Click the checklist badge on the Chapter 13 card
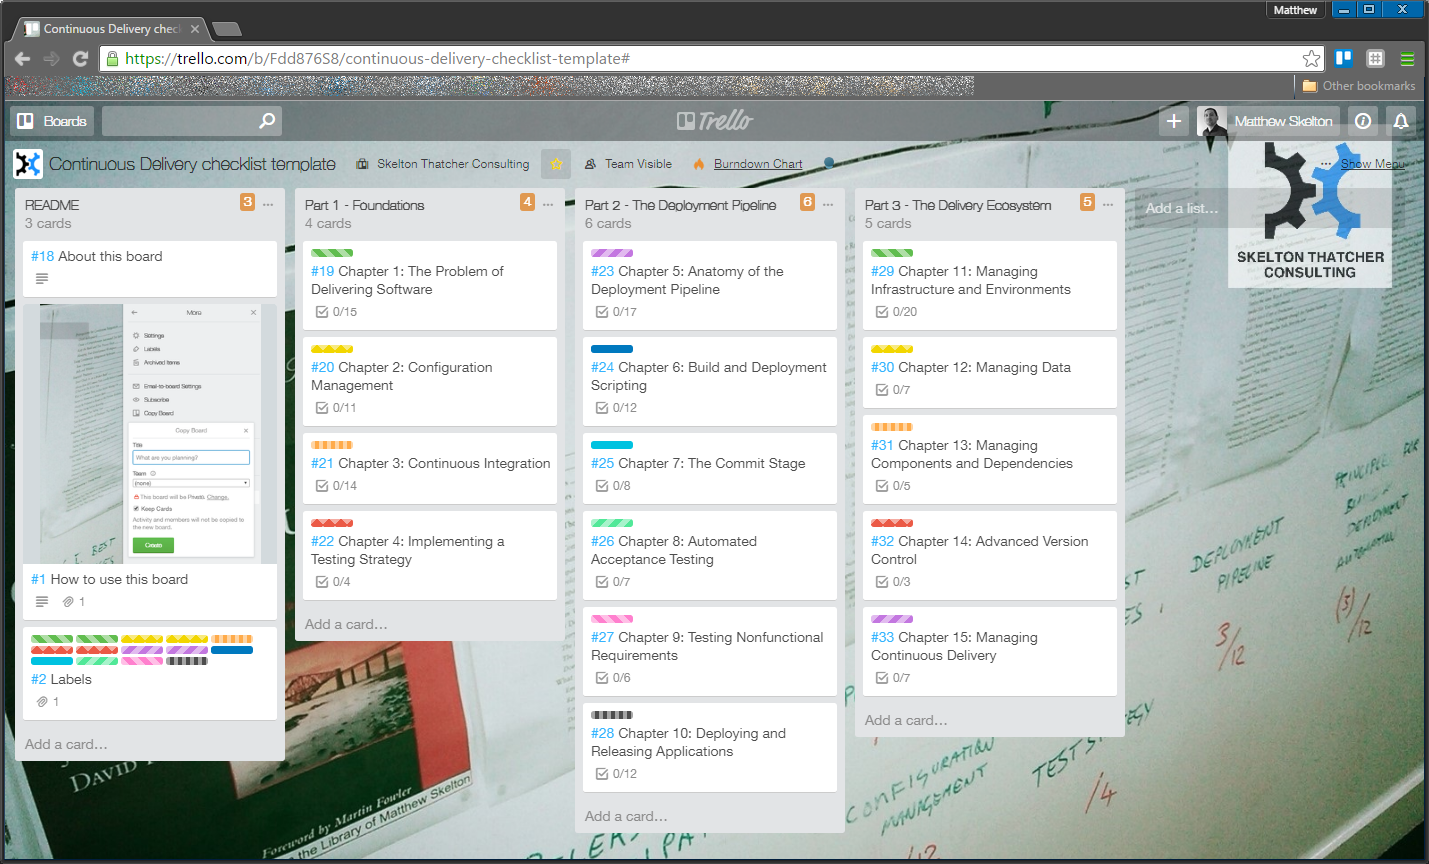1429x864 pixels. click(894, 486)
